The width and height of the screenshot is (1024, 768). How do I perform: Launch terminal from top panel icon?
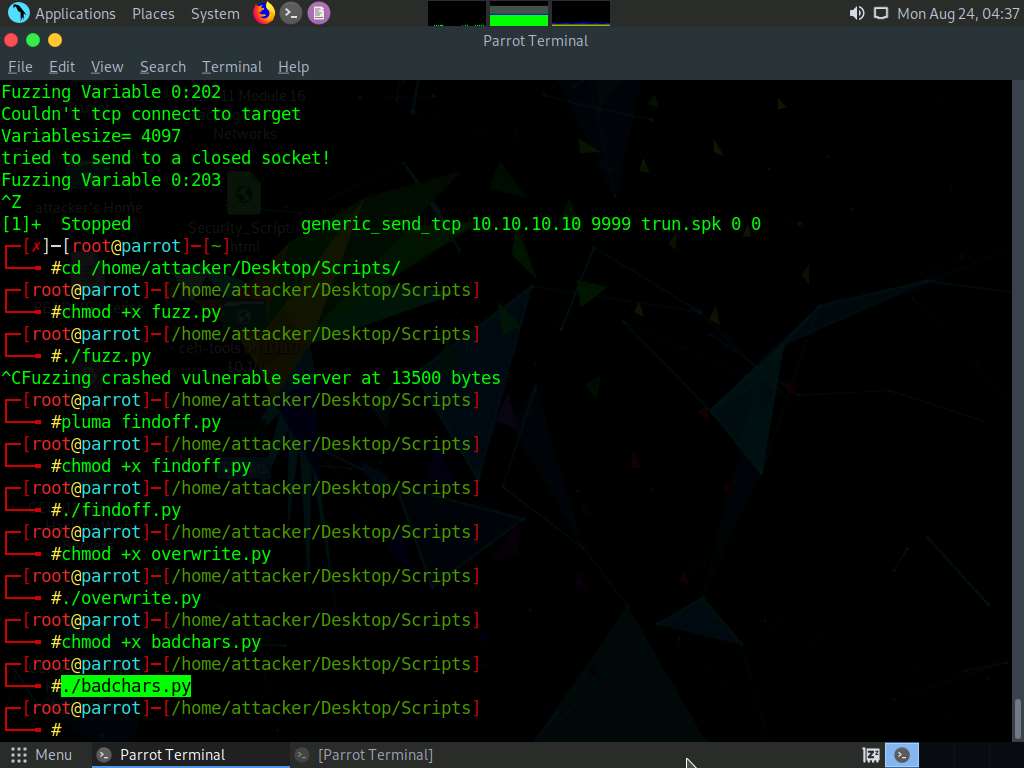291,13
